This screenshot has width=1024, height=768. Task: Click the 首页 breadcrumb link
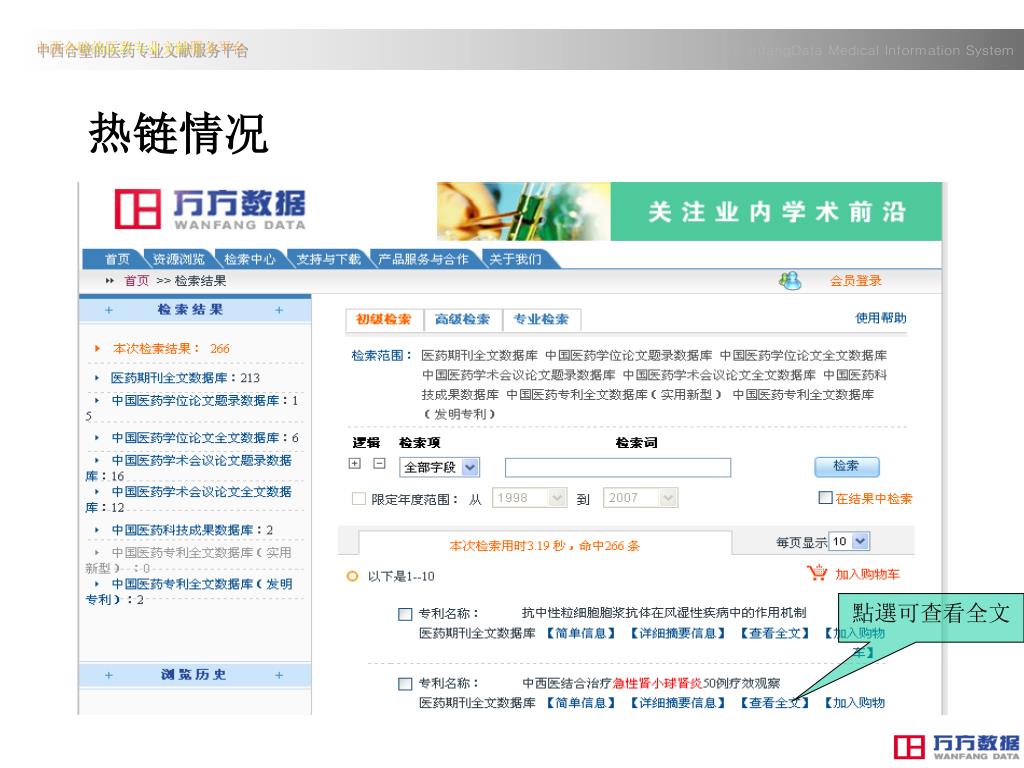tap(136, 281)
